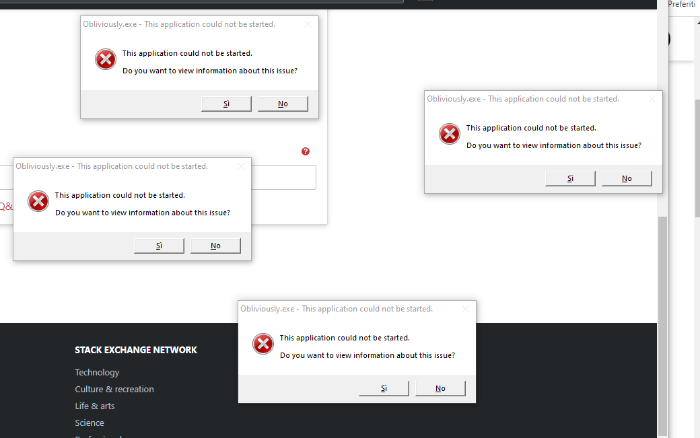Click the red error icon in rightmost dialog
Image resolution: width=700 pixels, height=438 pixels.
tap(450, 134)
